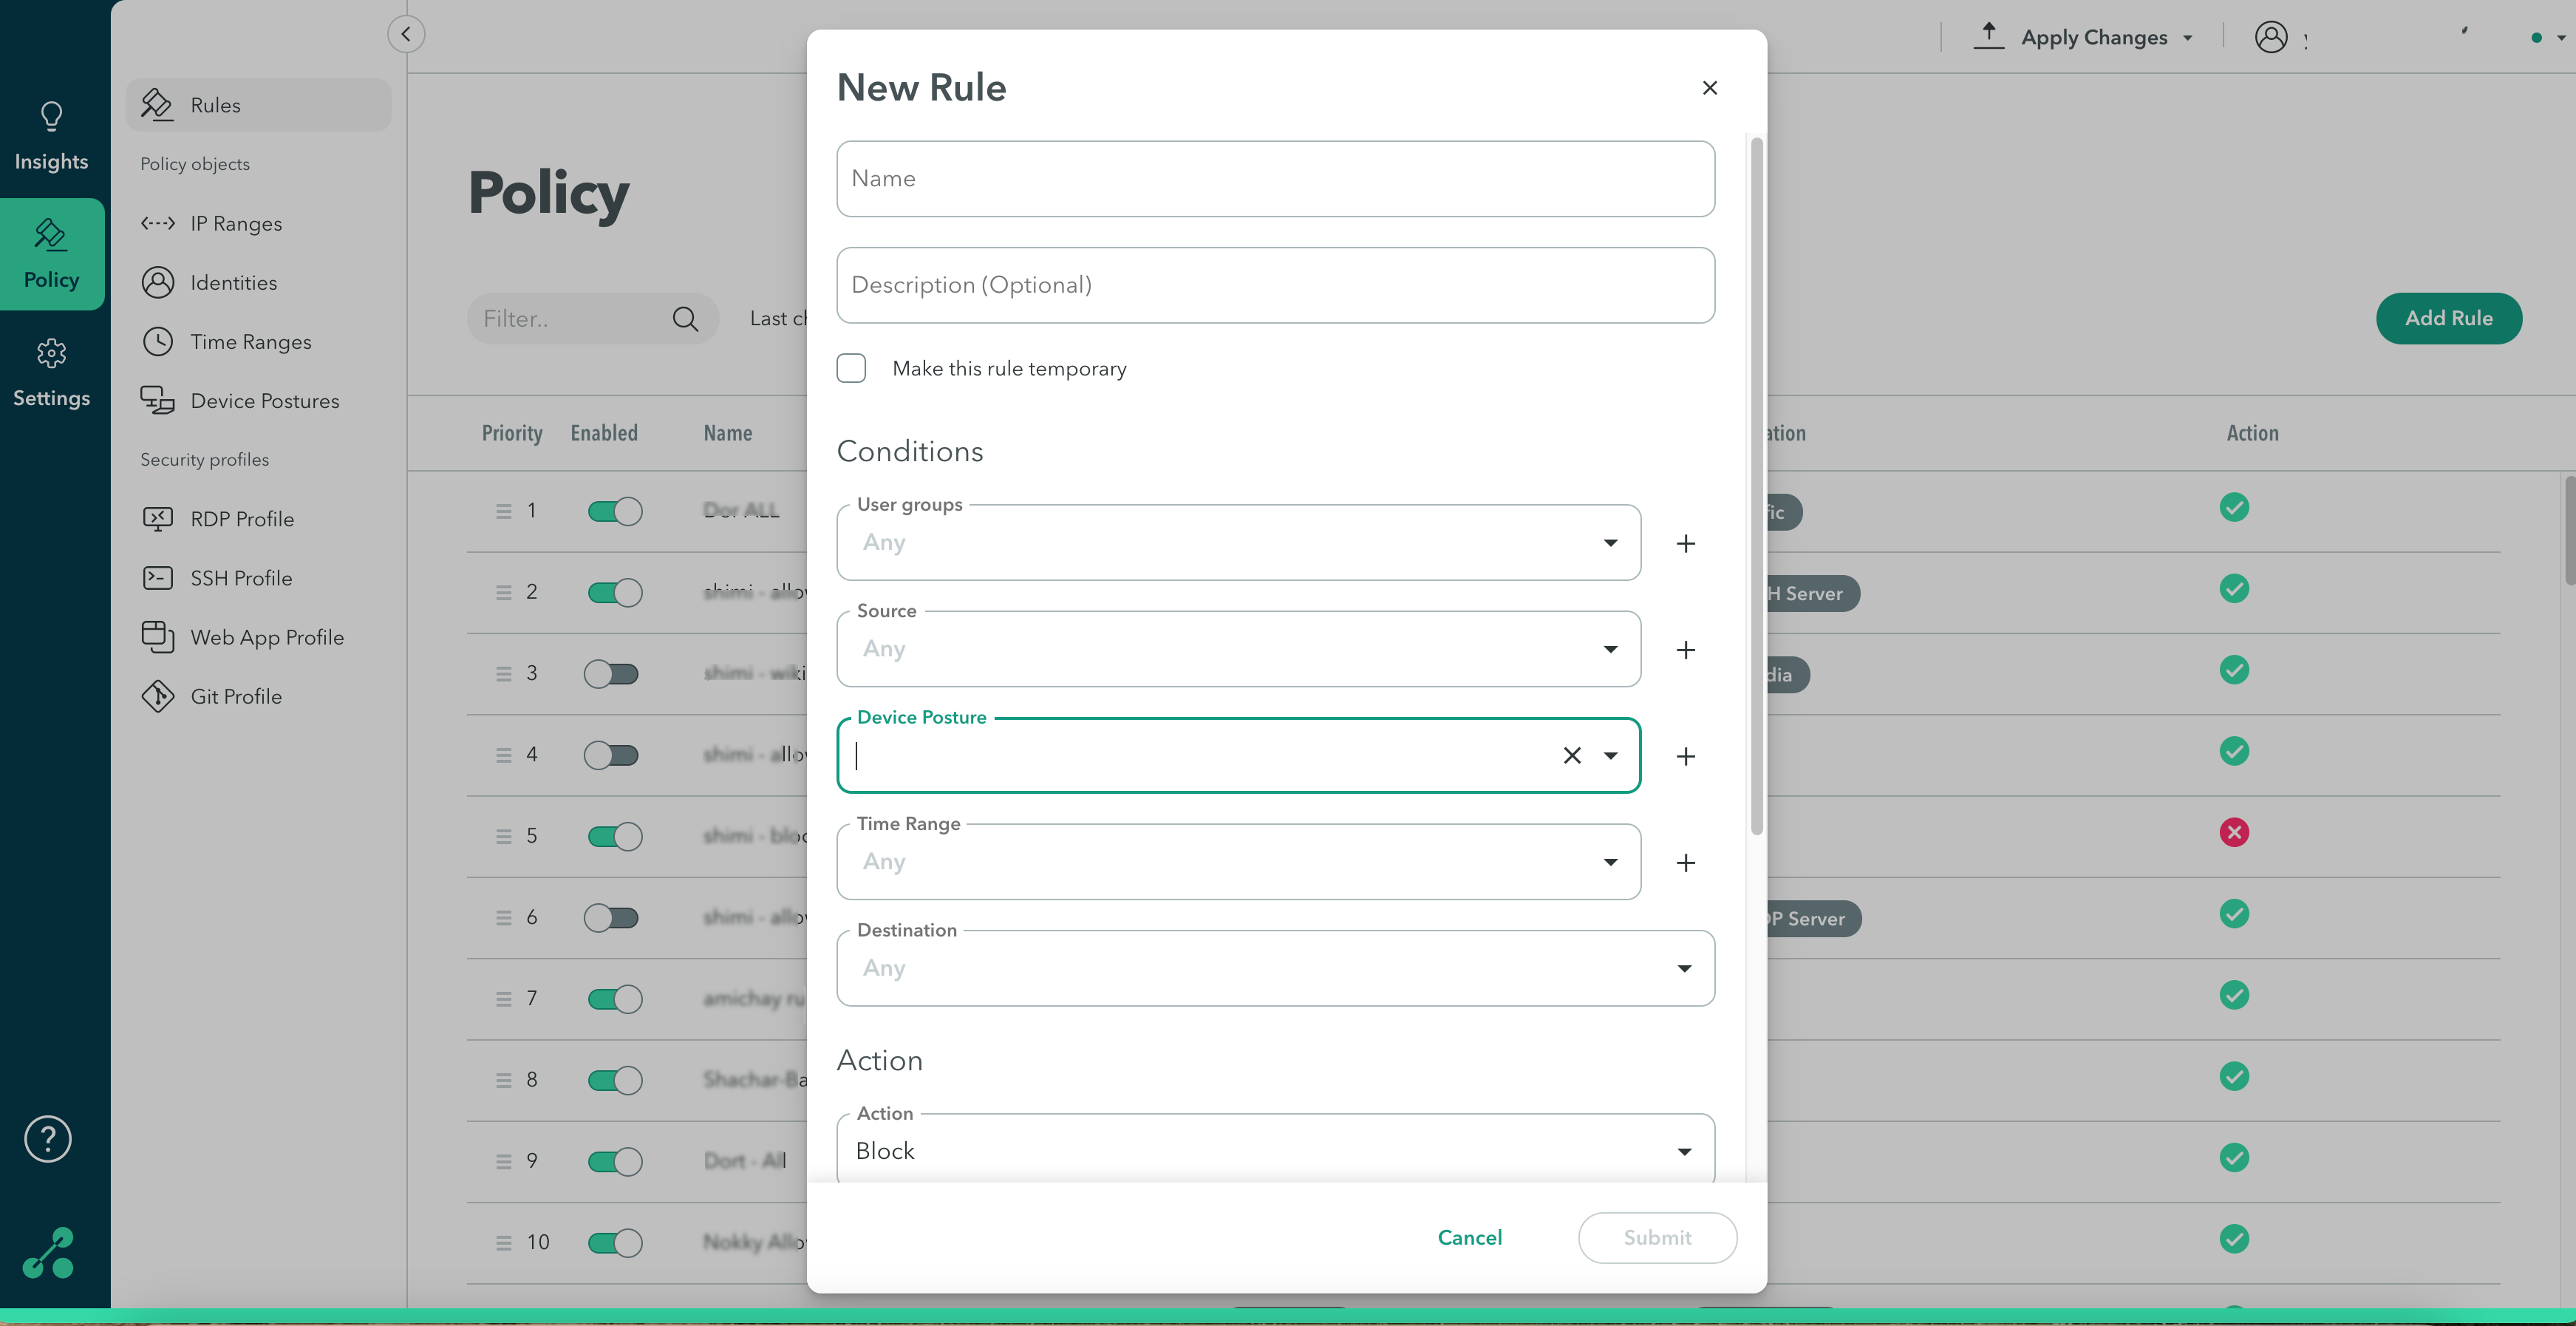Open Action dropdown showing Block
Viewport: 2576px width, 1326px height.
tap(1684, 1151)
